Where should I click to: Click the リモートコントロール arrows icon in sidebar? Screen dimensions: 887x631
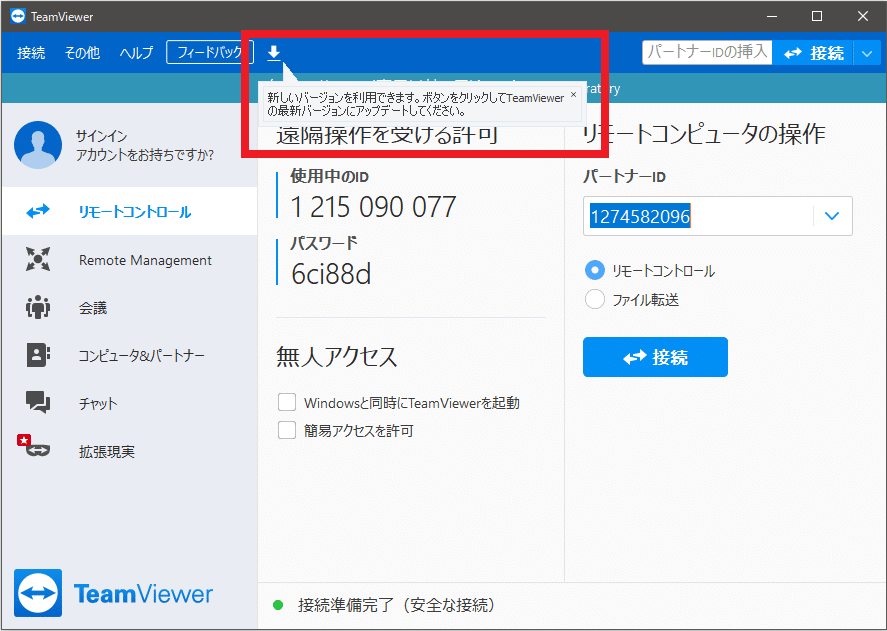[38, 211]
